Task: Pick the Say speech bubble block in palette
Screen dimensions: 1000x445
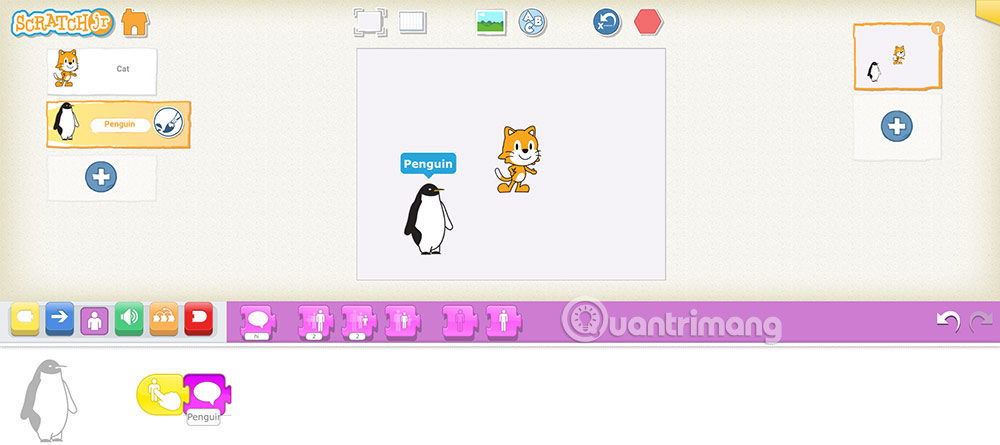Action: click(258, 322)
